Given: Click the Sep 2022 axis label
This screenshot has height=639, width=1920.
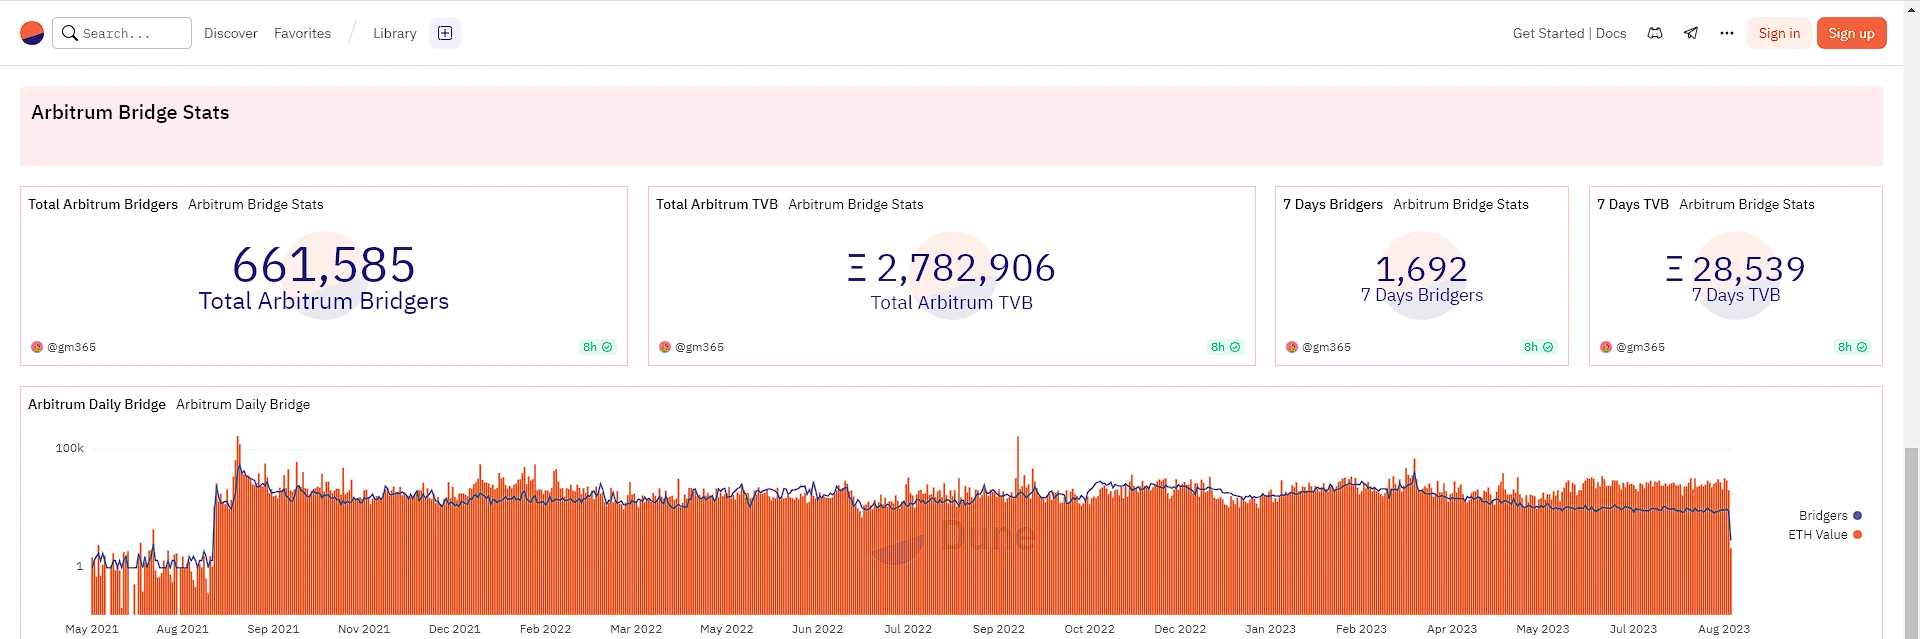Looking at the screenshot, I should click(999, 629).
